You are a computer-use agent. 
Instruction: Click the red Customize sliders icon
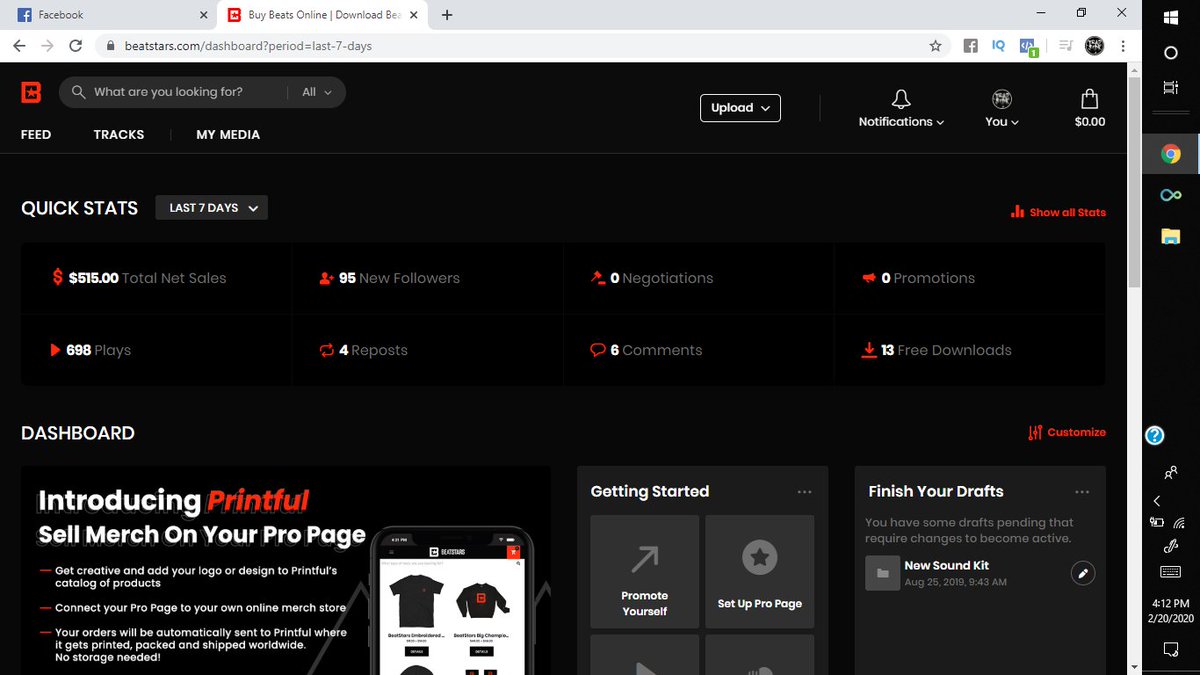click(1035, 433)
